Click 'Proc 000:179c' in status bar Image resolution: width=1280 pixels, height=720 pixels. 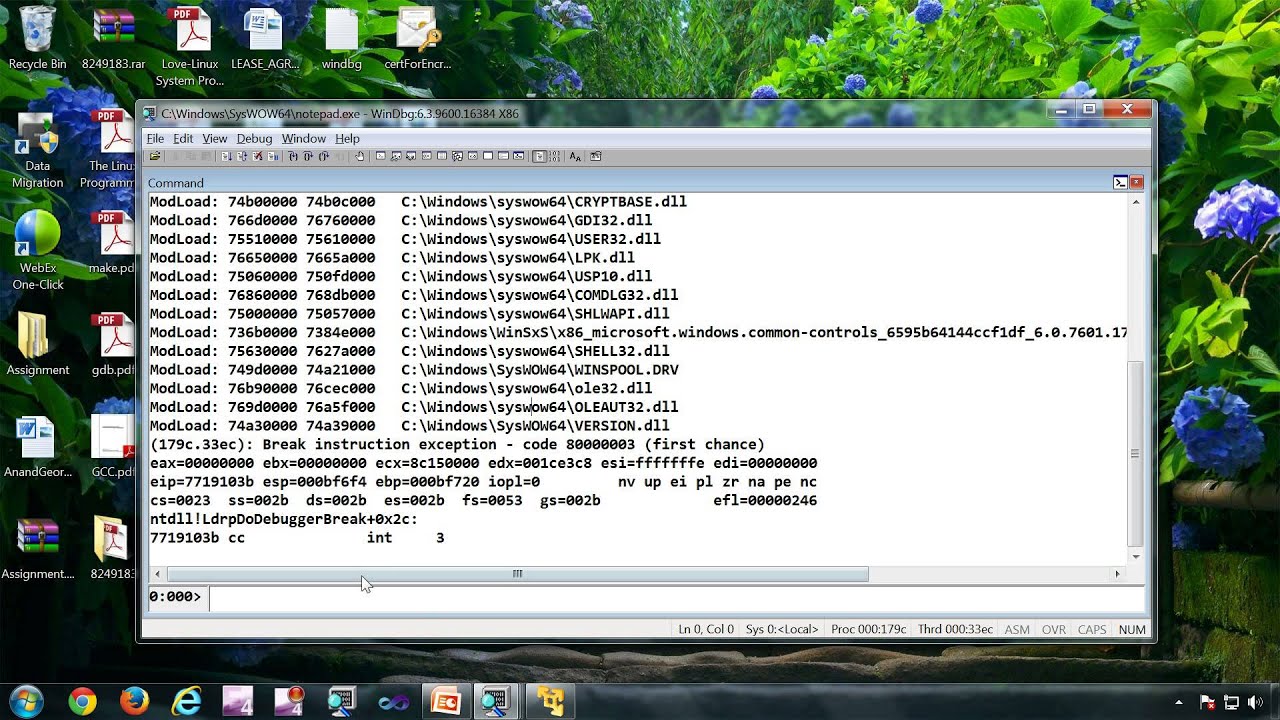tap(868, 629)
